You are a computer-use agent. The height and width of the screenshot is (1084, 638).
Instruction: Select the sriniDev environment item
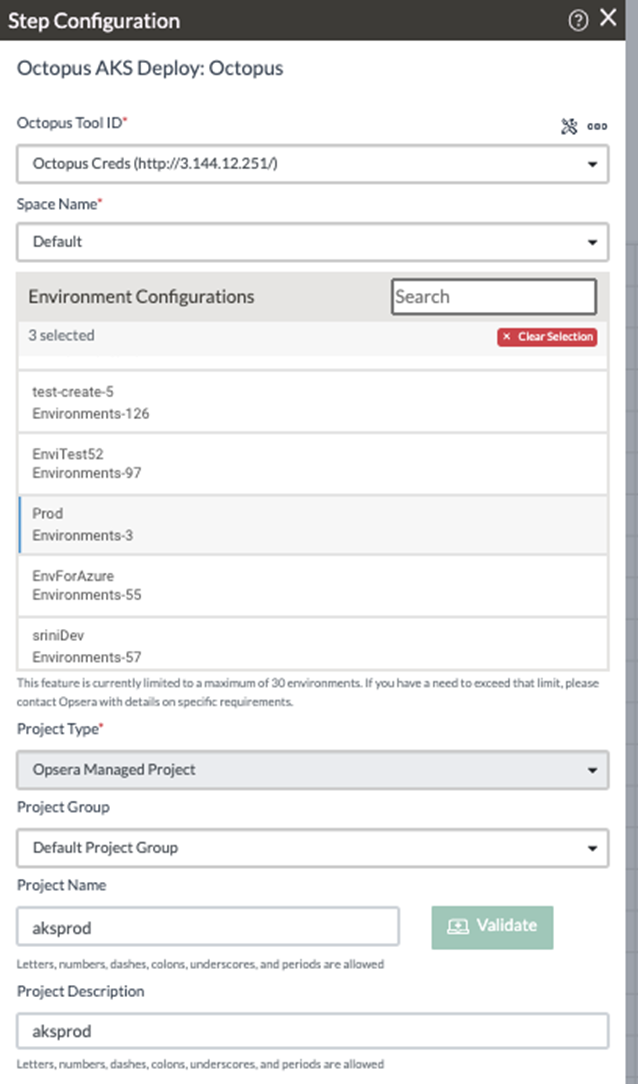[x=312, y=644]
